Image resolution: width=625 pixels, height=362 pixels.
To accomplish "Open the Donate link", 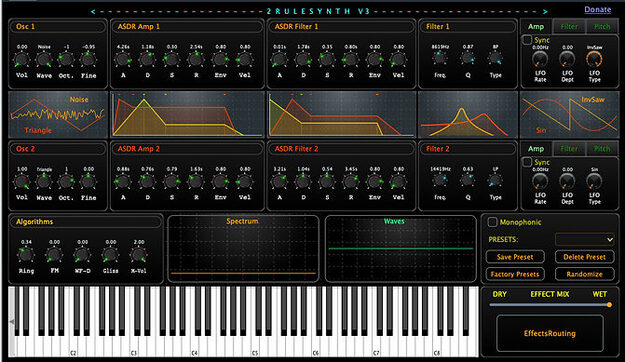I will click(x=597, y=10).
